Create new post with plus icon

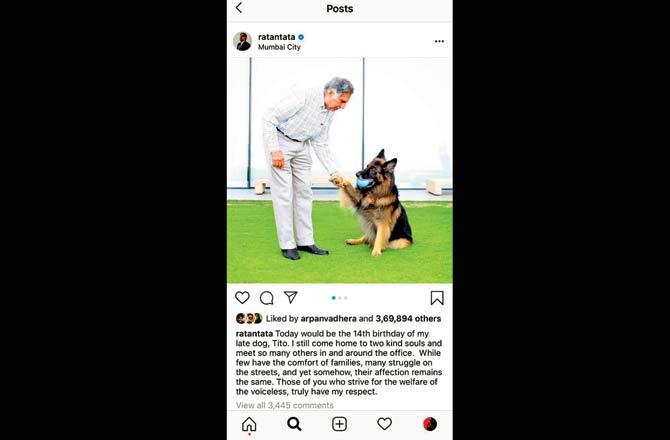[x=339, y=424]
